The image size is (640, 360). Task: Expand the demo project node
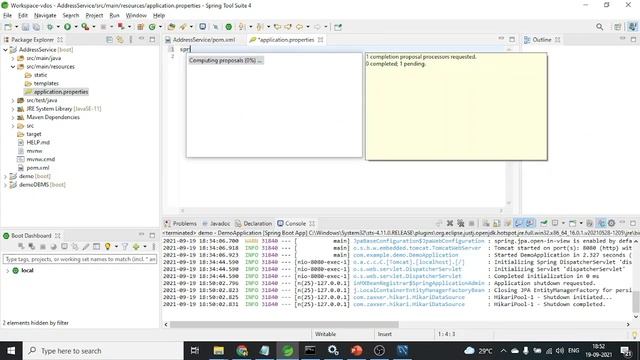[5, 176]
